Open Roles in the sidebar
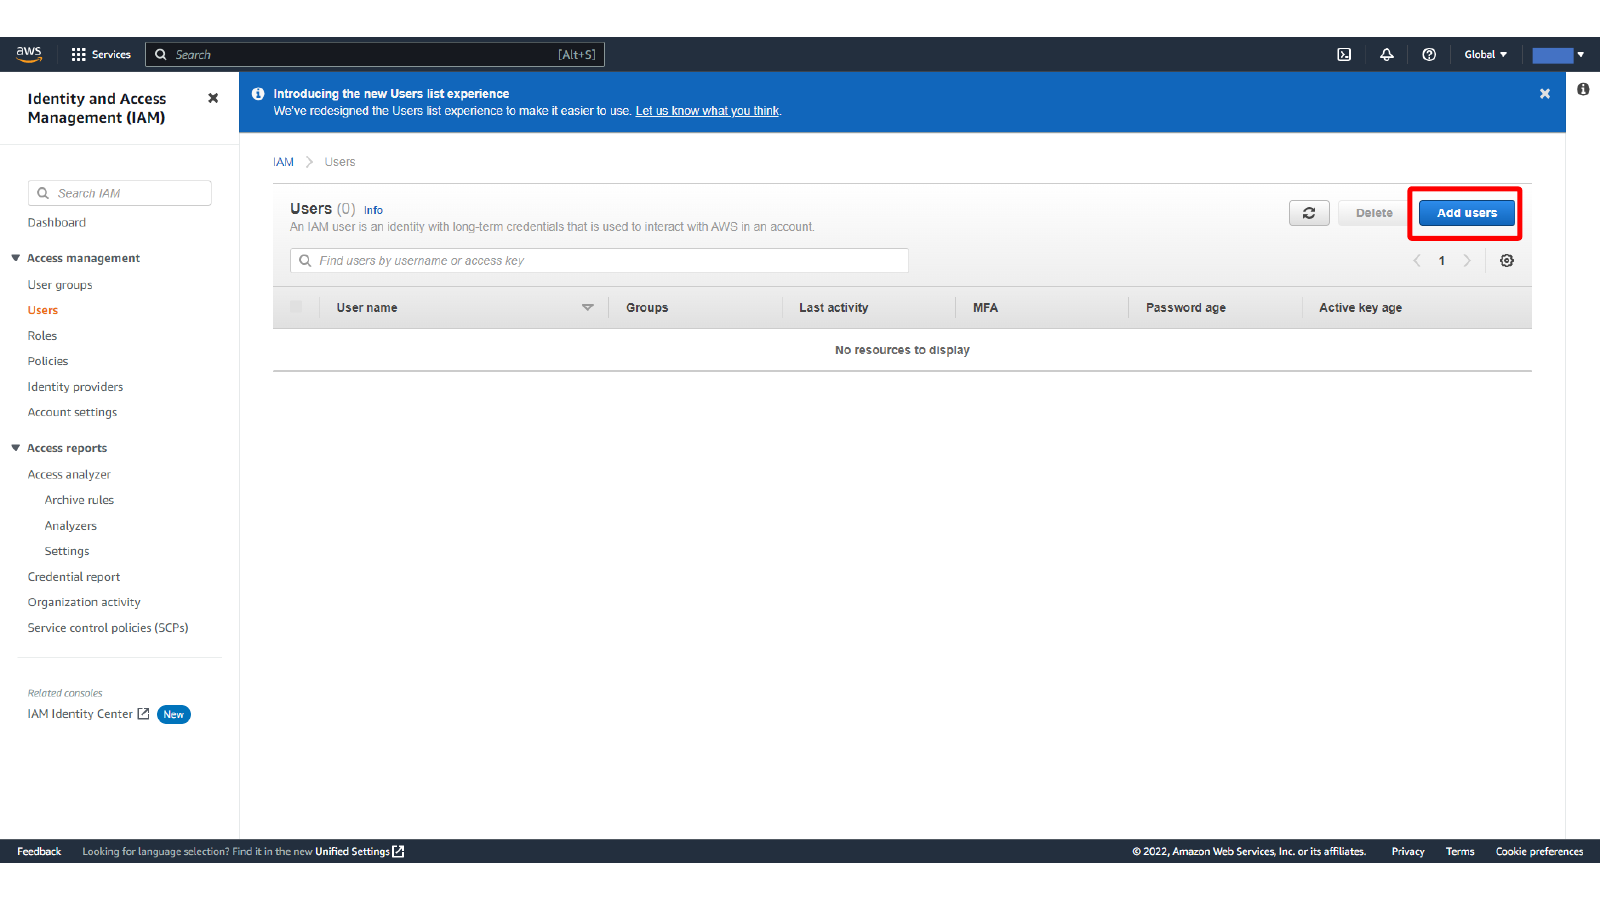 pos(42,336)
